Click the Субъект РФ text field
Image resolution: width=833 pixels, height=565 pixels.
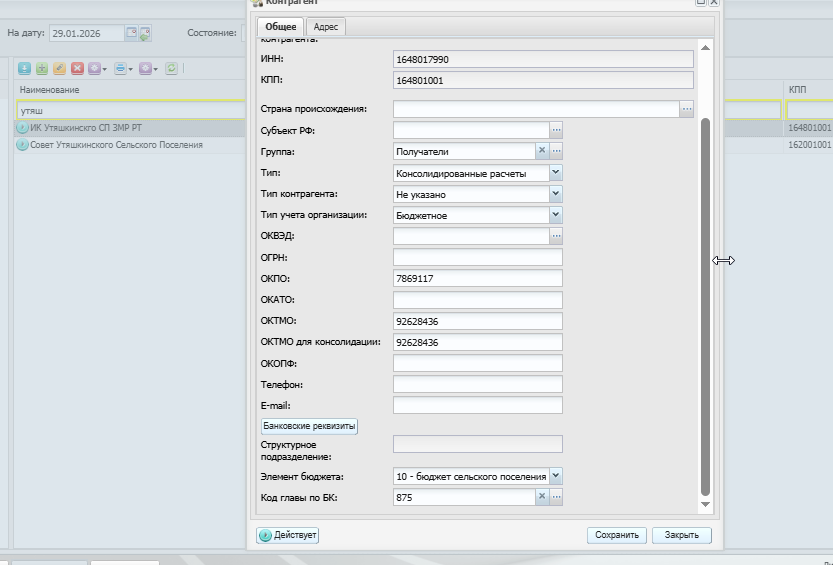tap(471, 130)
